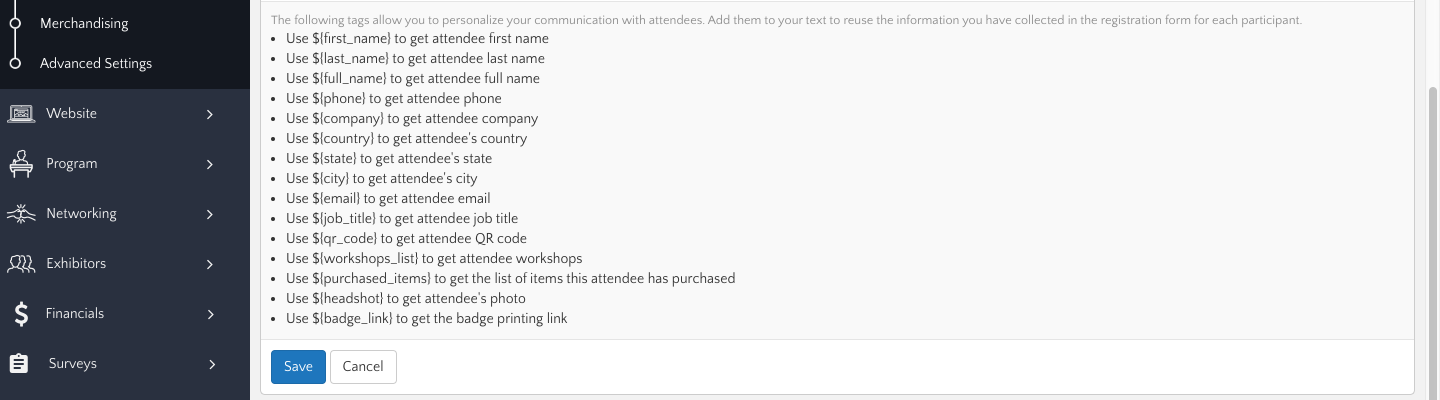Expand the Networking submenu chevron
1440x400 pixels.
point(210,214)
